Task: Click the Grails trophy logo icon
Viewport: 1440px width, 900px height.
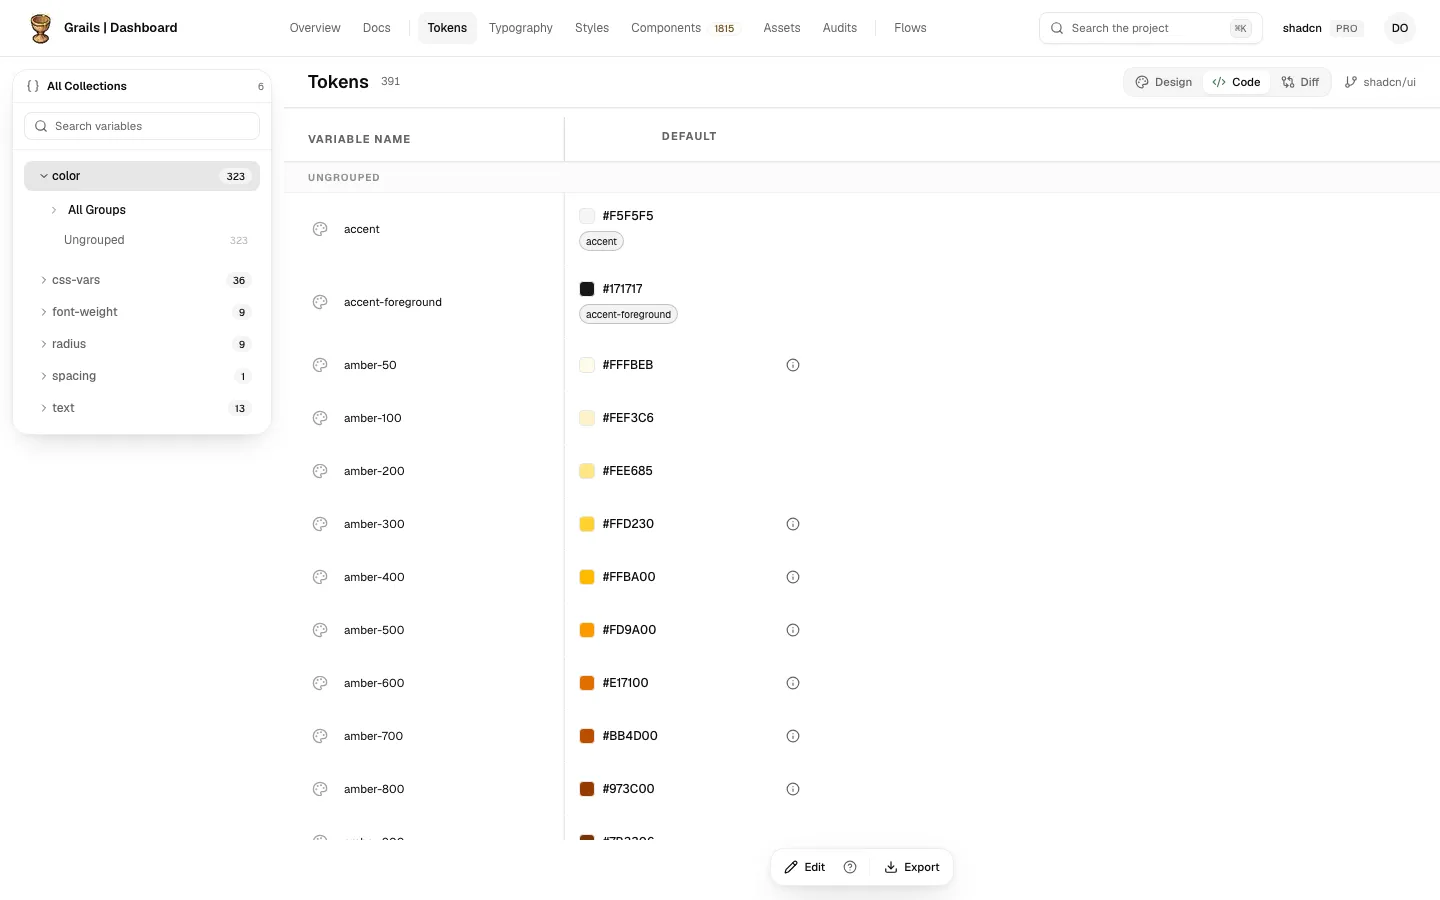Action: 40,28
